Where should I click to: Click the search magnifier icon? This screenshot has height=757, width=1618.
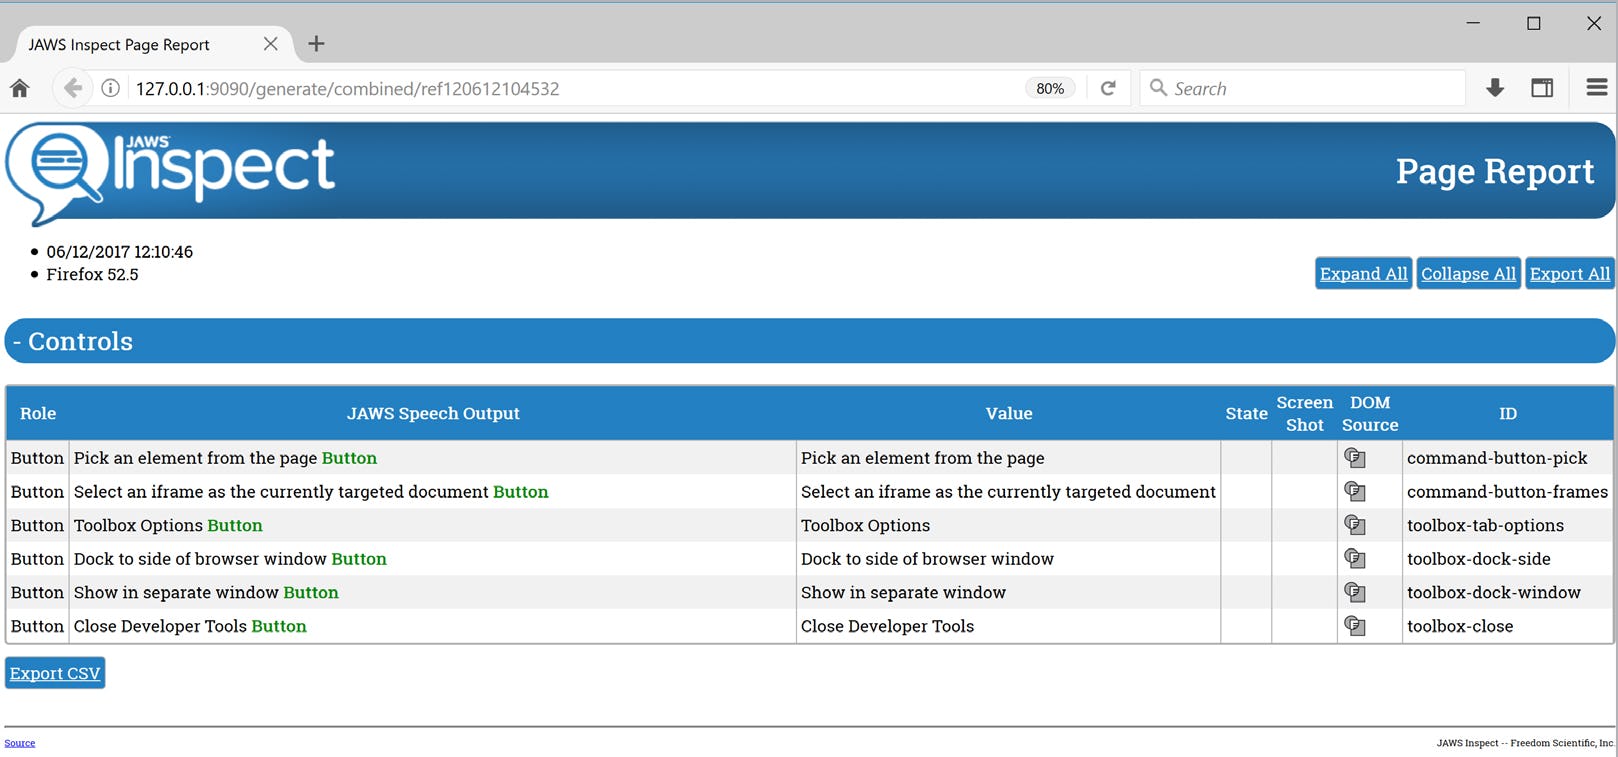1158,88
